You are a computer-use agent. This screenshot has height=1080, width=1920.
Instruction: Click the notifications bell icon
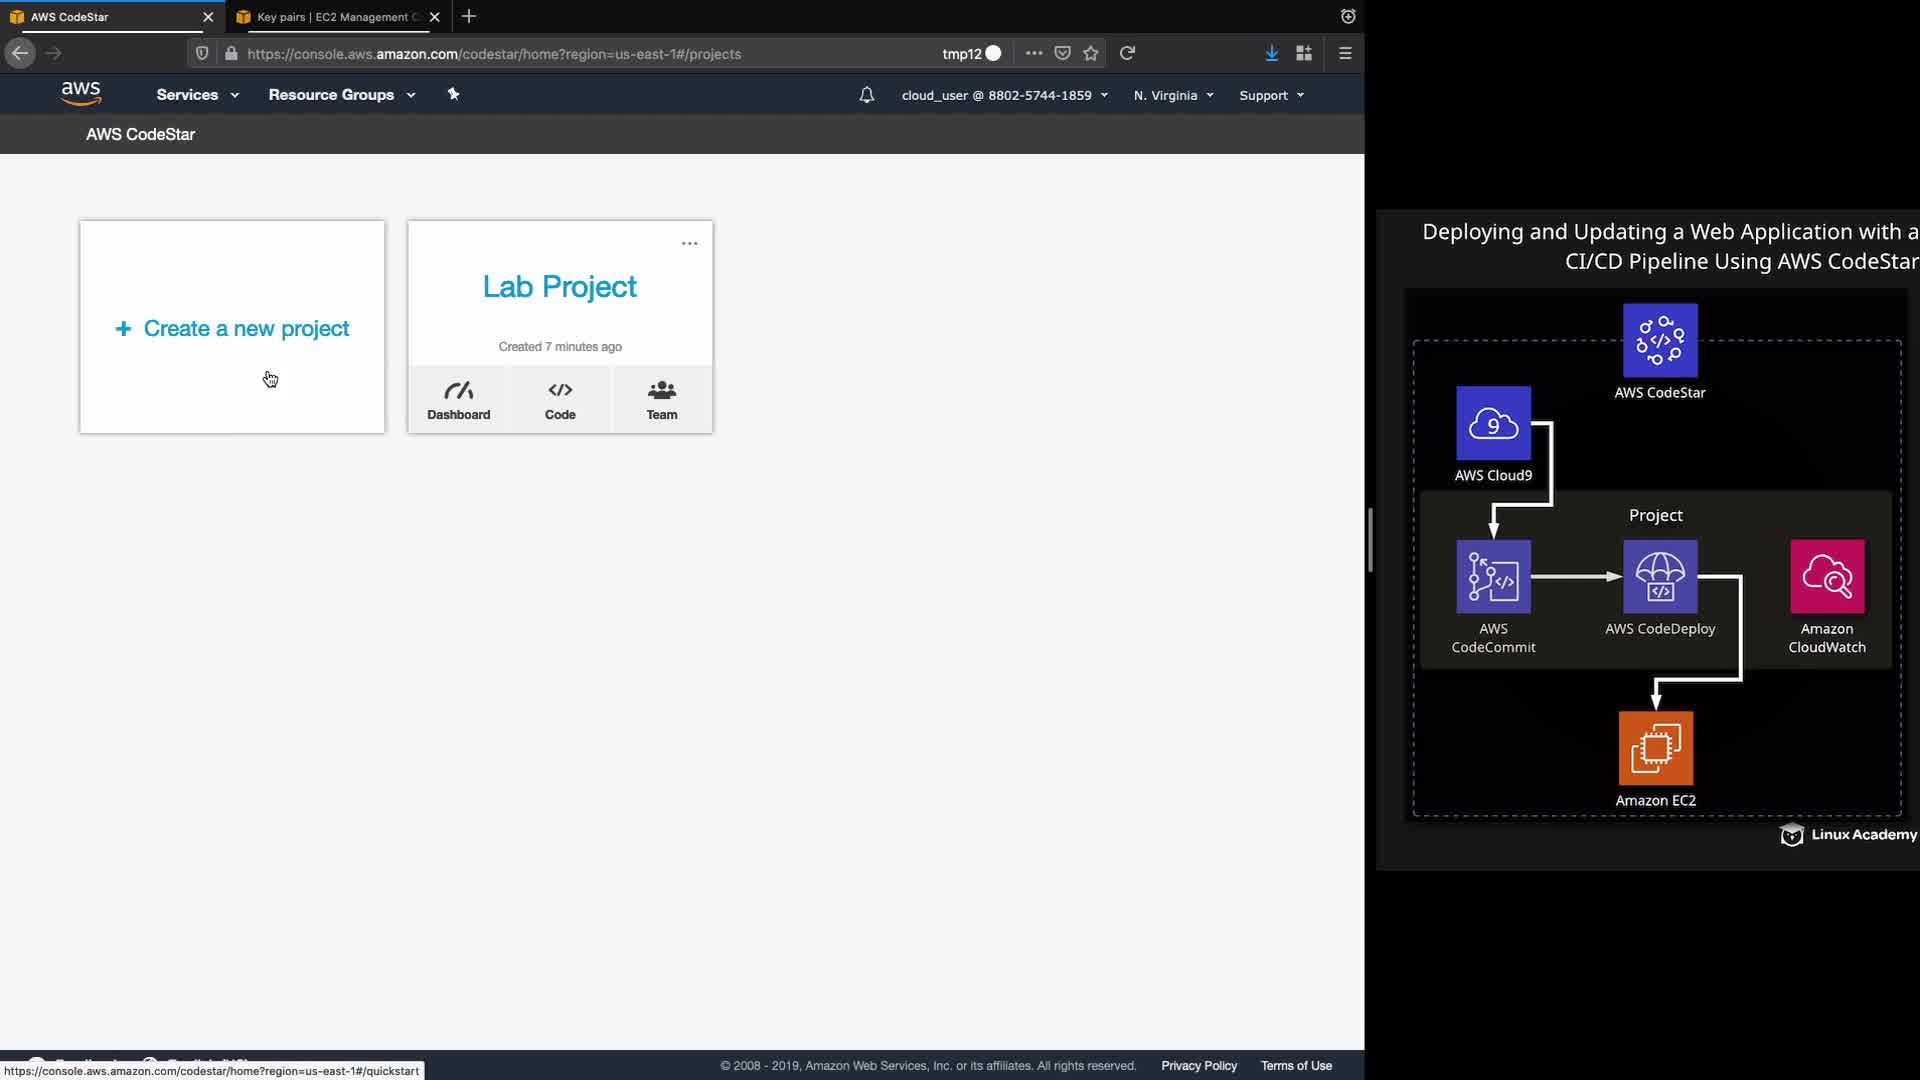866,95
